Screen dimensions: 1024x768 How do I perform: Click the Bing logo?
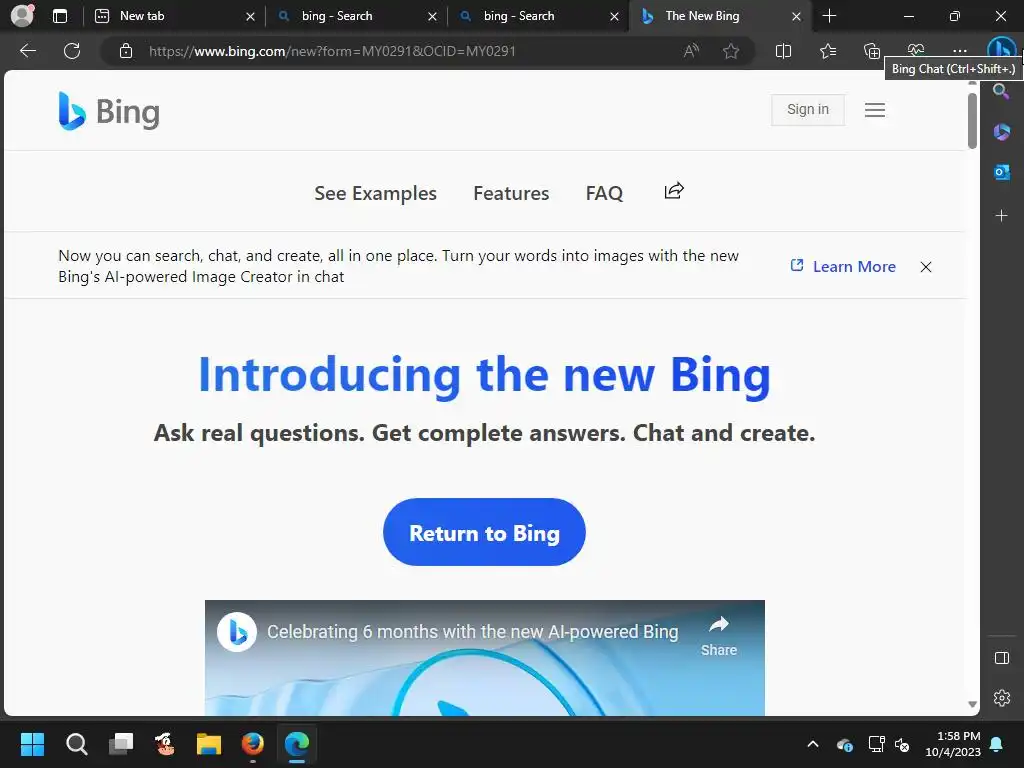tap(108, 111)
